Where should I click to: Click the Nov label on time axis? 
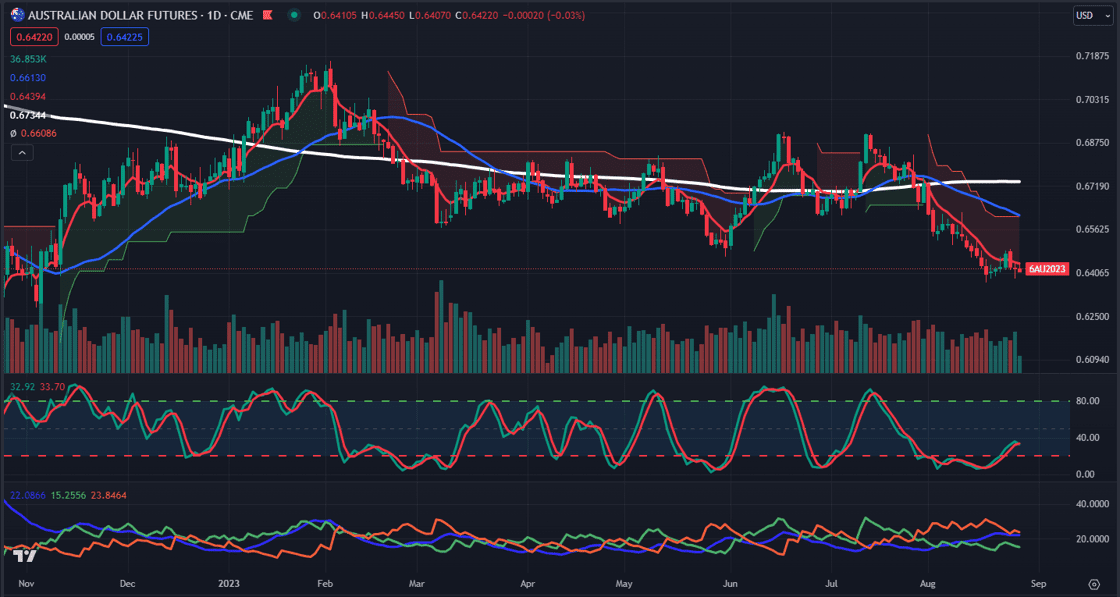(x=26, y=582)
